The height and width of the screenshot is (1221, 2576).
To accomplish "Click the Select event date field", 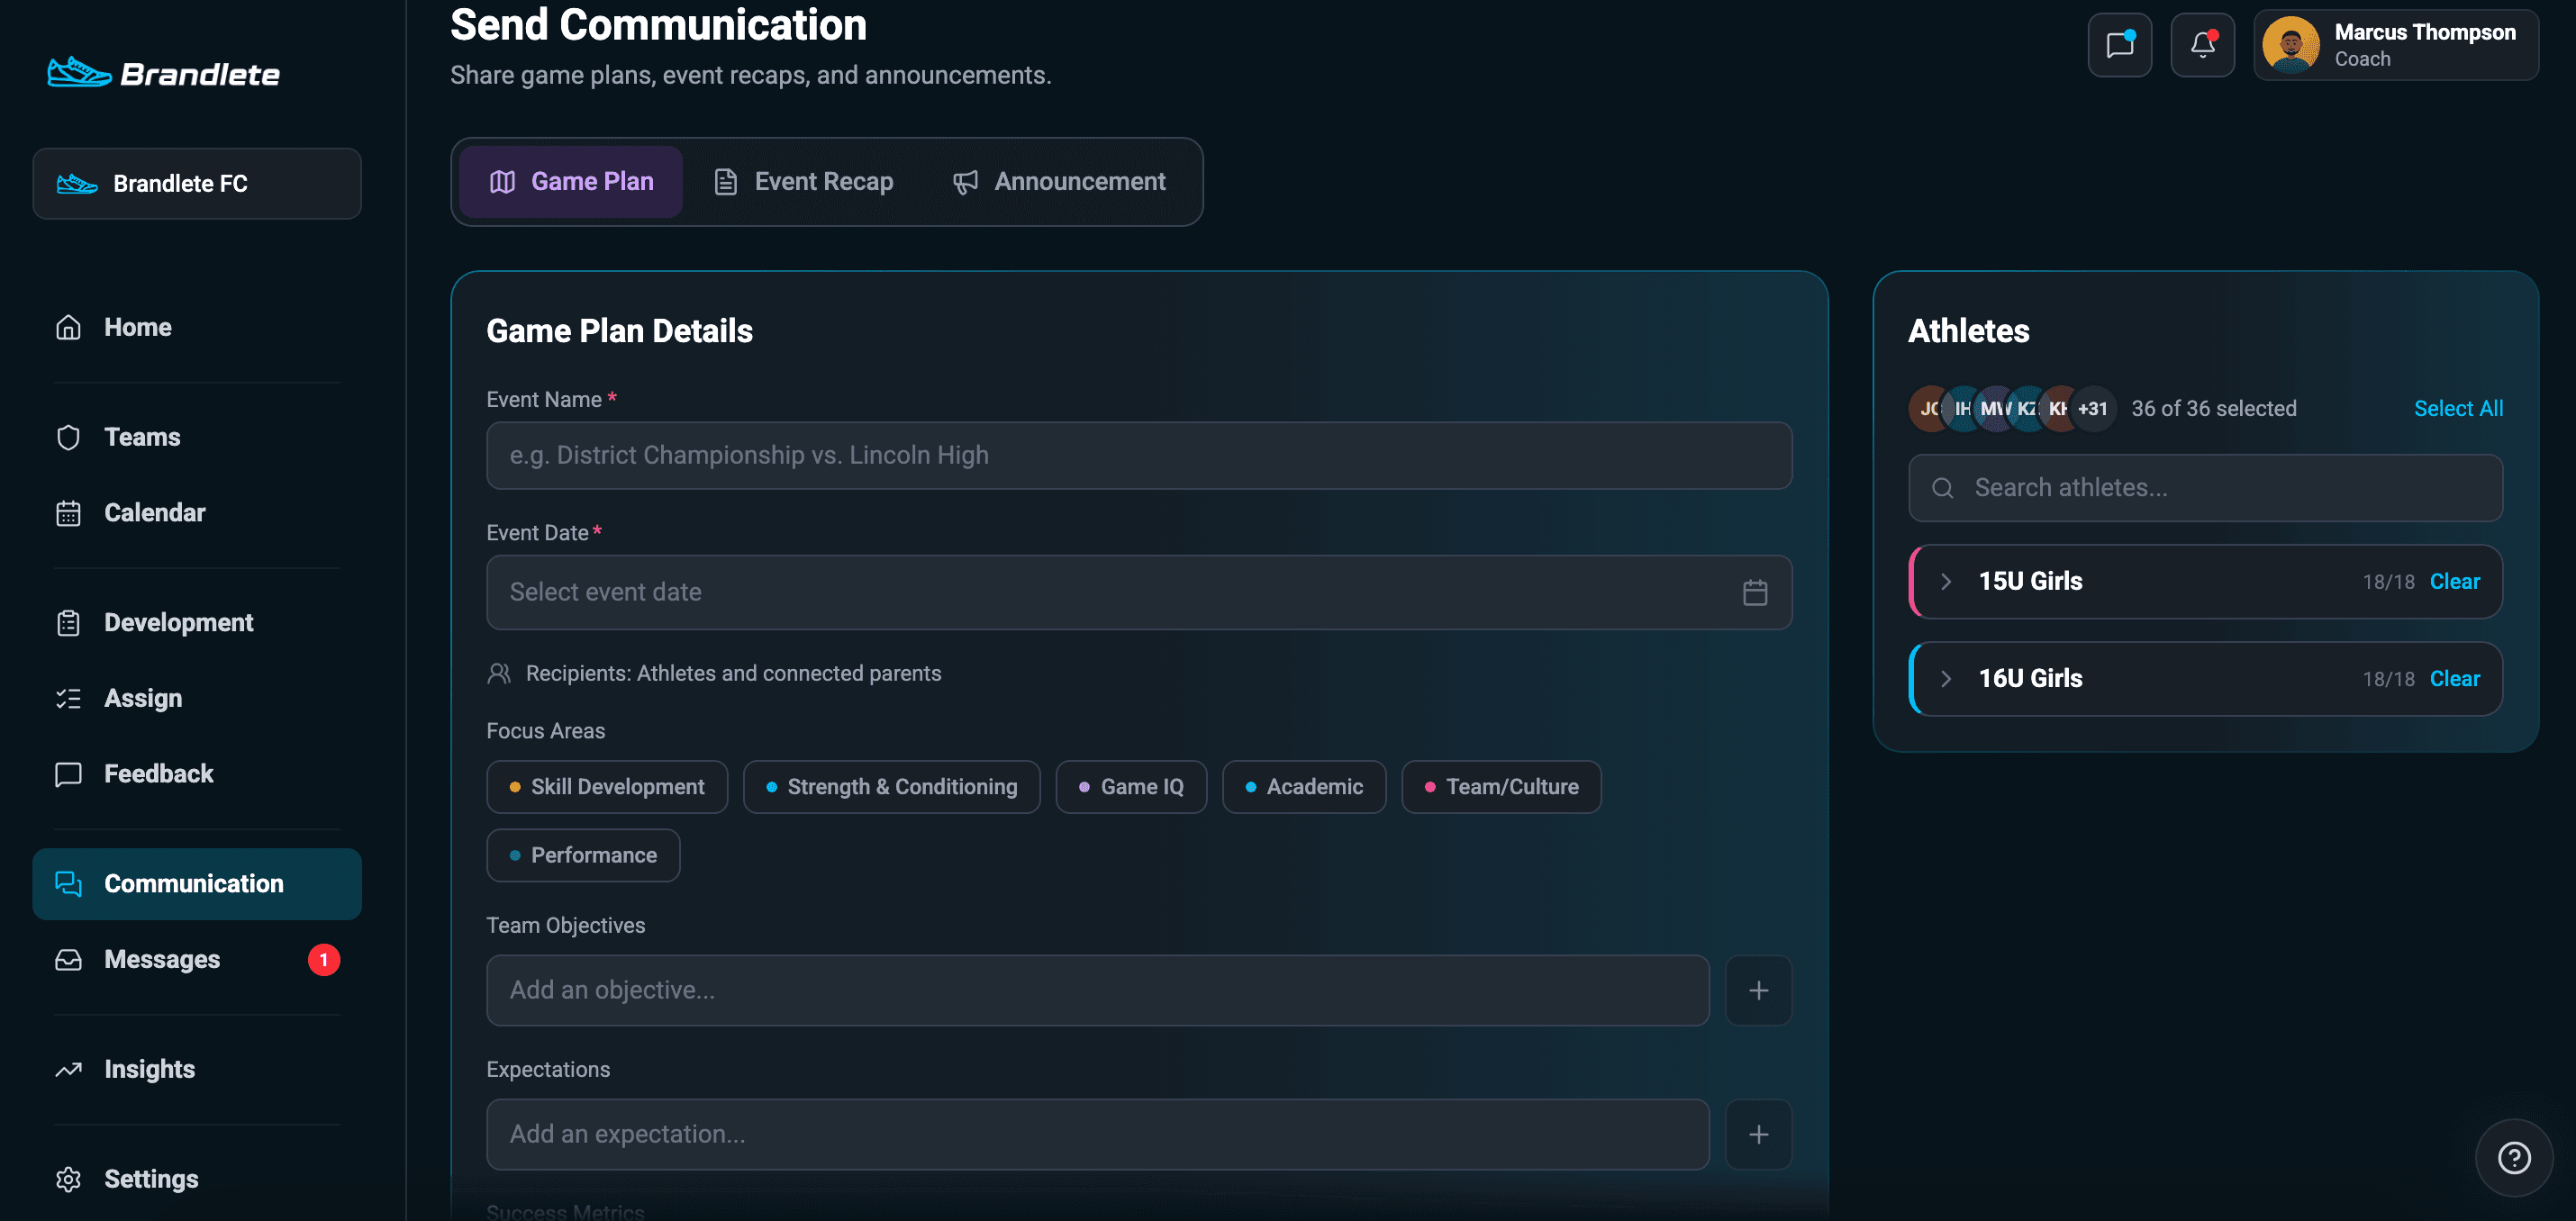I will [1139, 592].
